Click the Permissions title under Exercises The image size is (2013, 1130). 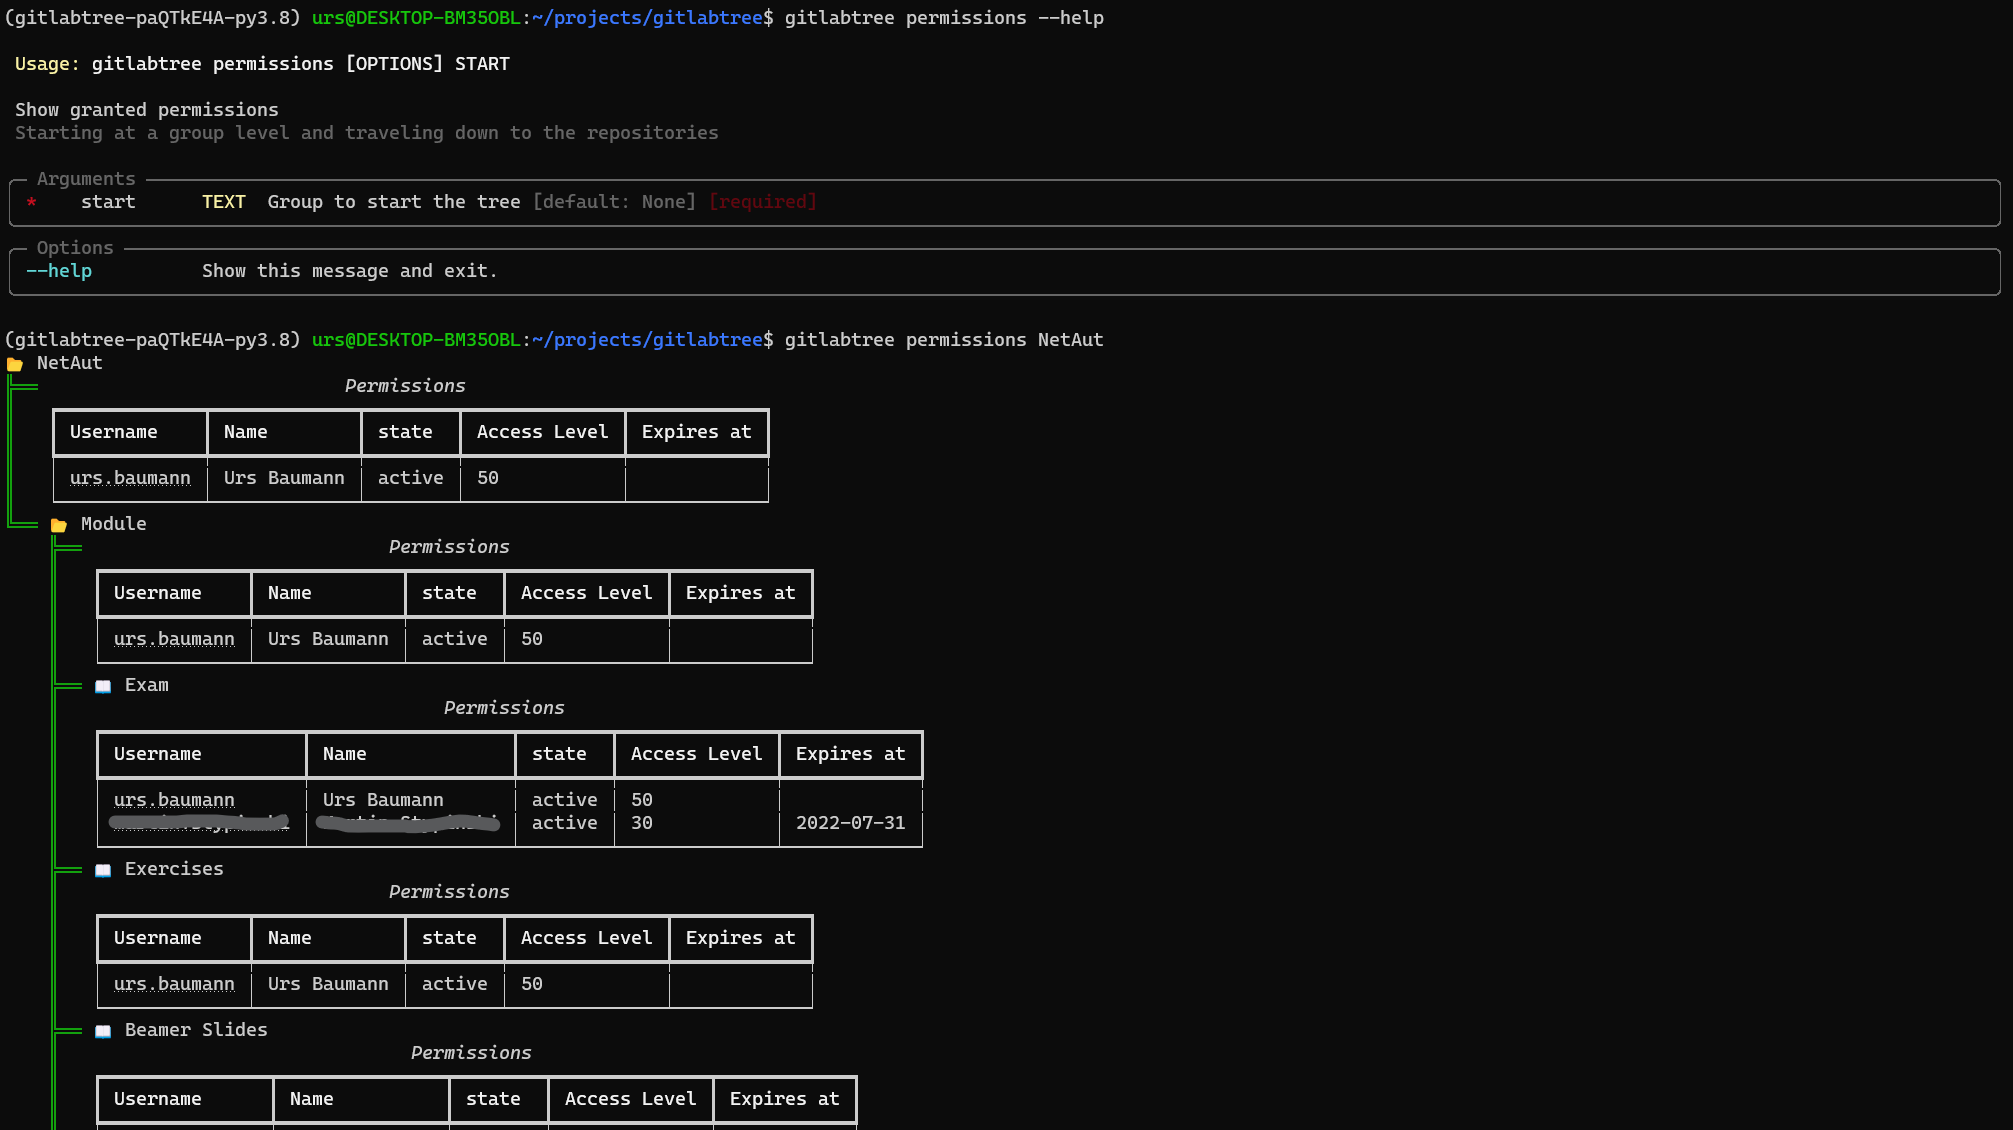click(x=449, y=892)
